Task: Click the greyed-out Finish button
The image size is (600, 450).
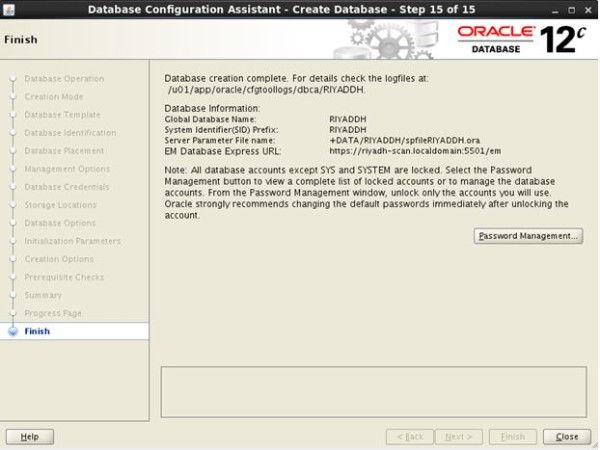Action: tap(513, 437)
